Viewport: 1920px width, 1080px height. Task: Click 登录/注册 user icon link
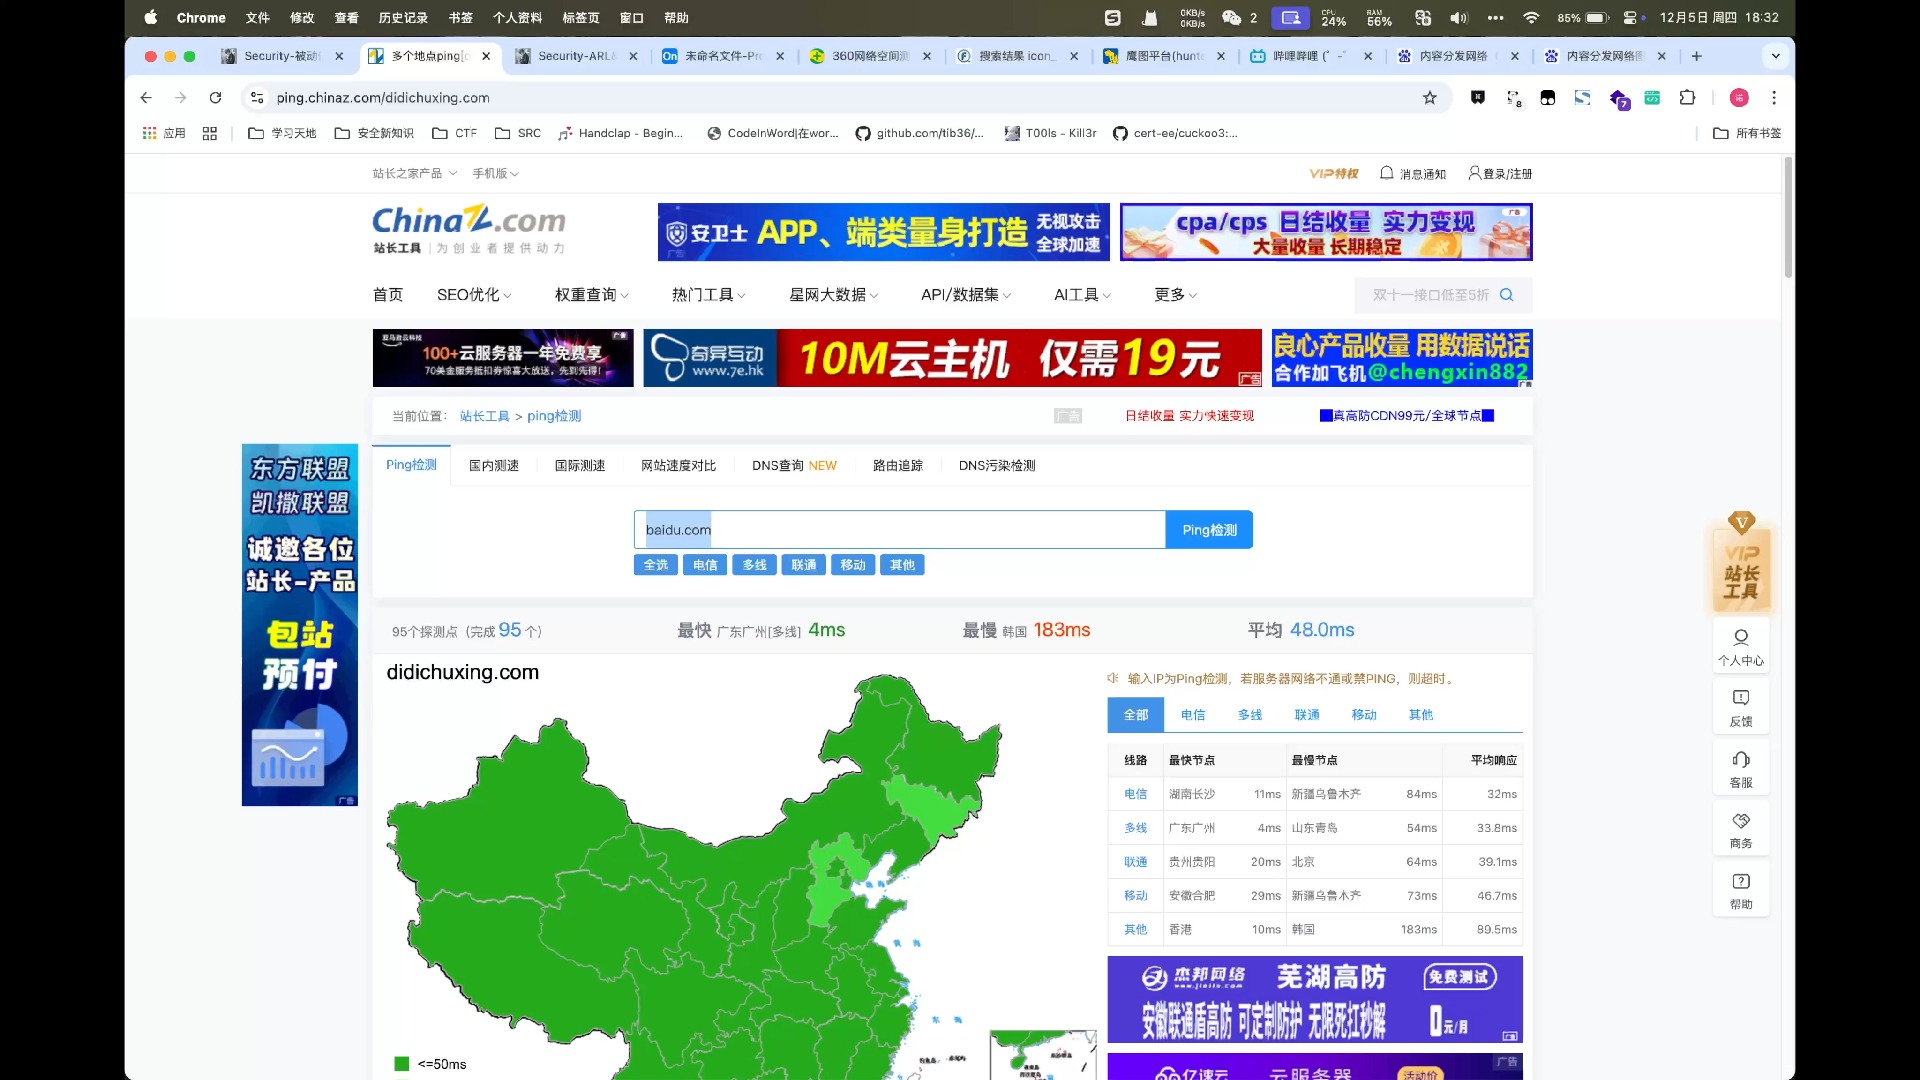point(1500,173)
